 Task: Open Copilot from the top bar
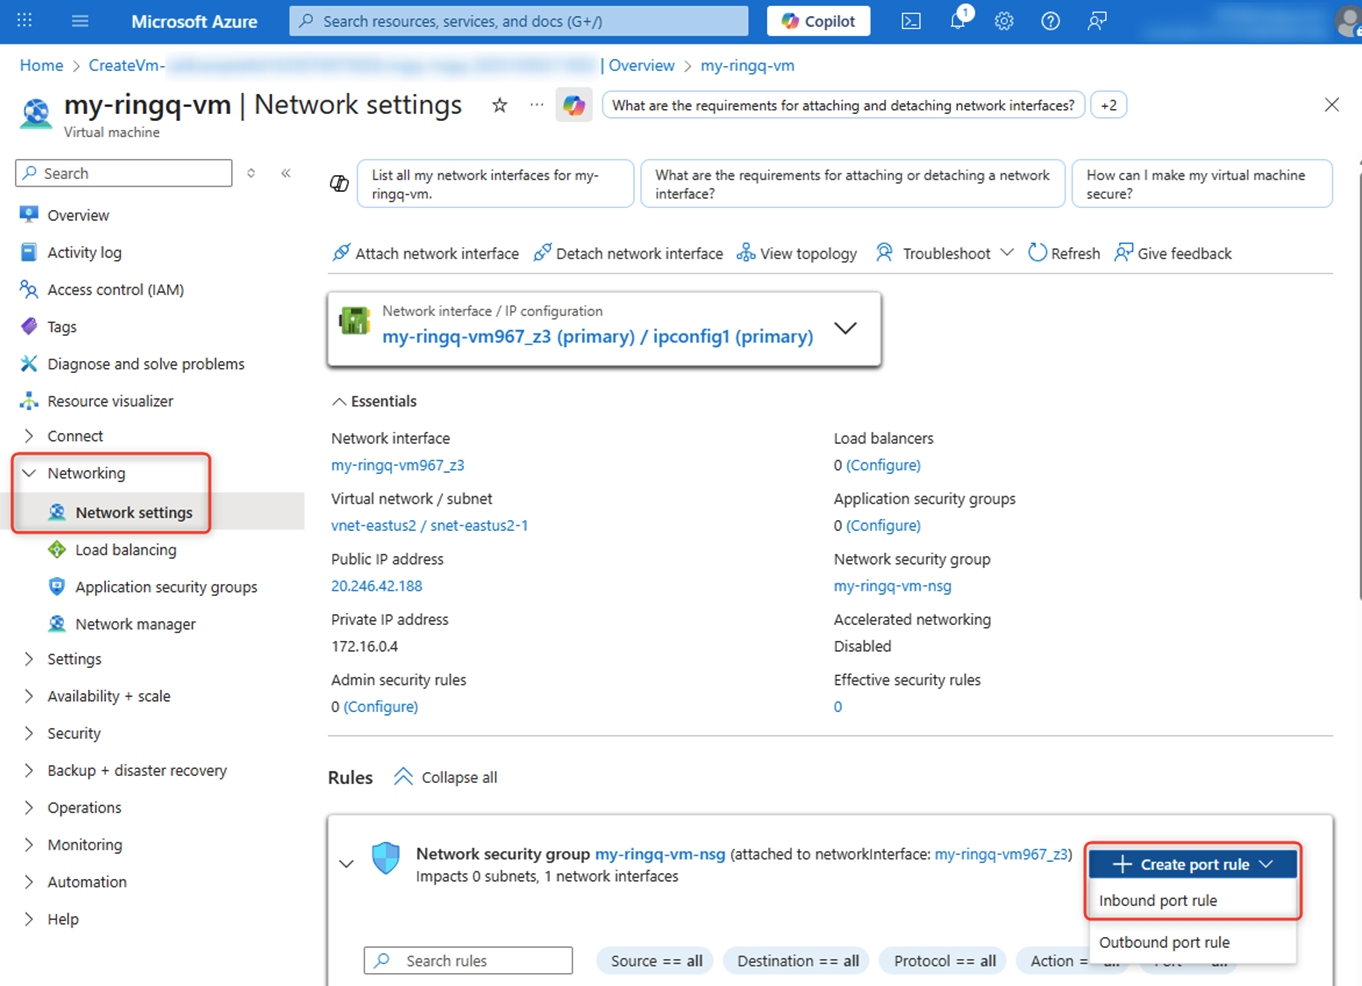[818, 20]
